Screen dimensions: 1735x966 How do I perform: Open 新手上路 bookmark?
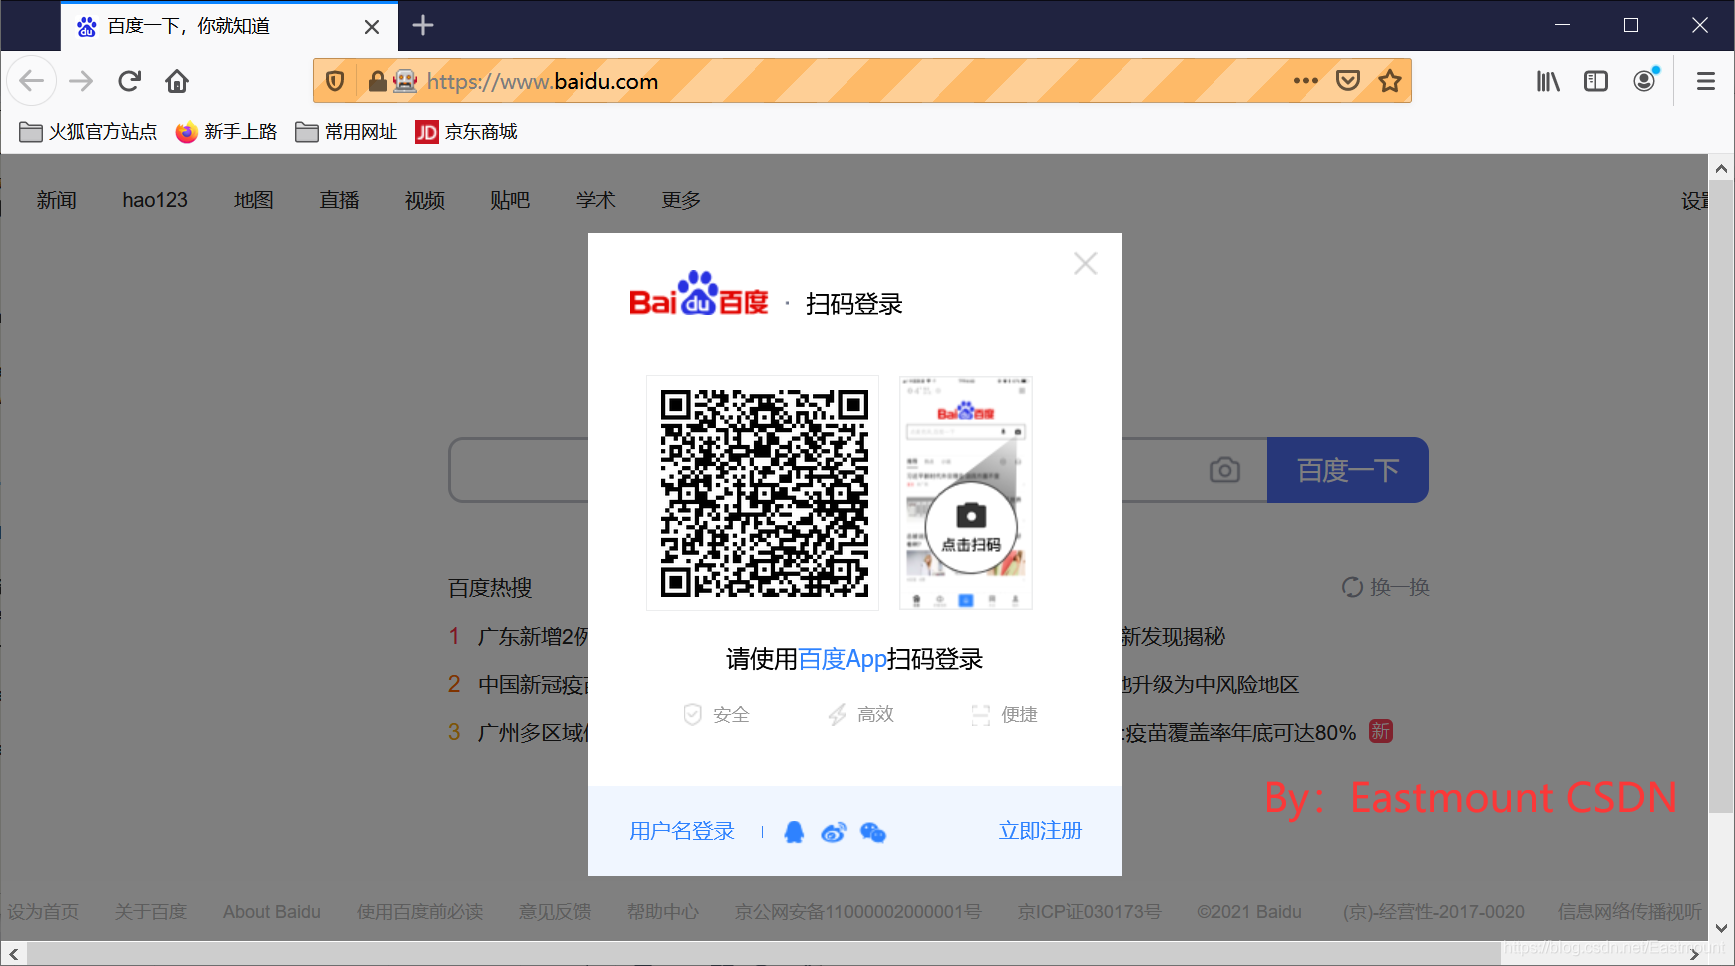pos(226,132)
